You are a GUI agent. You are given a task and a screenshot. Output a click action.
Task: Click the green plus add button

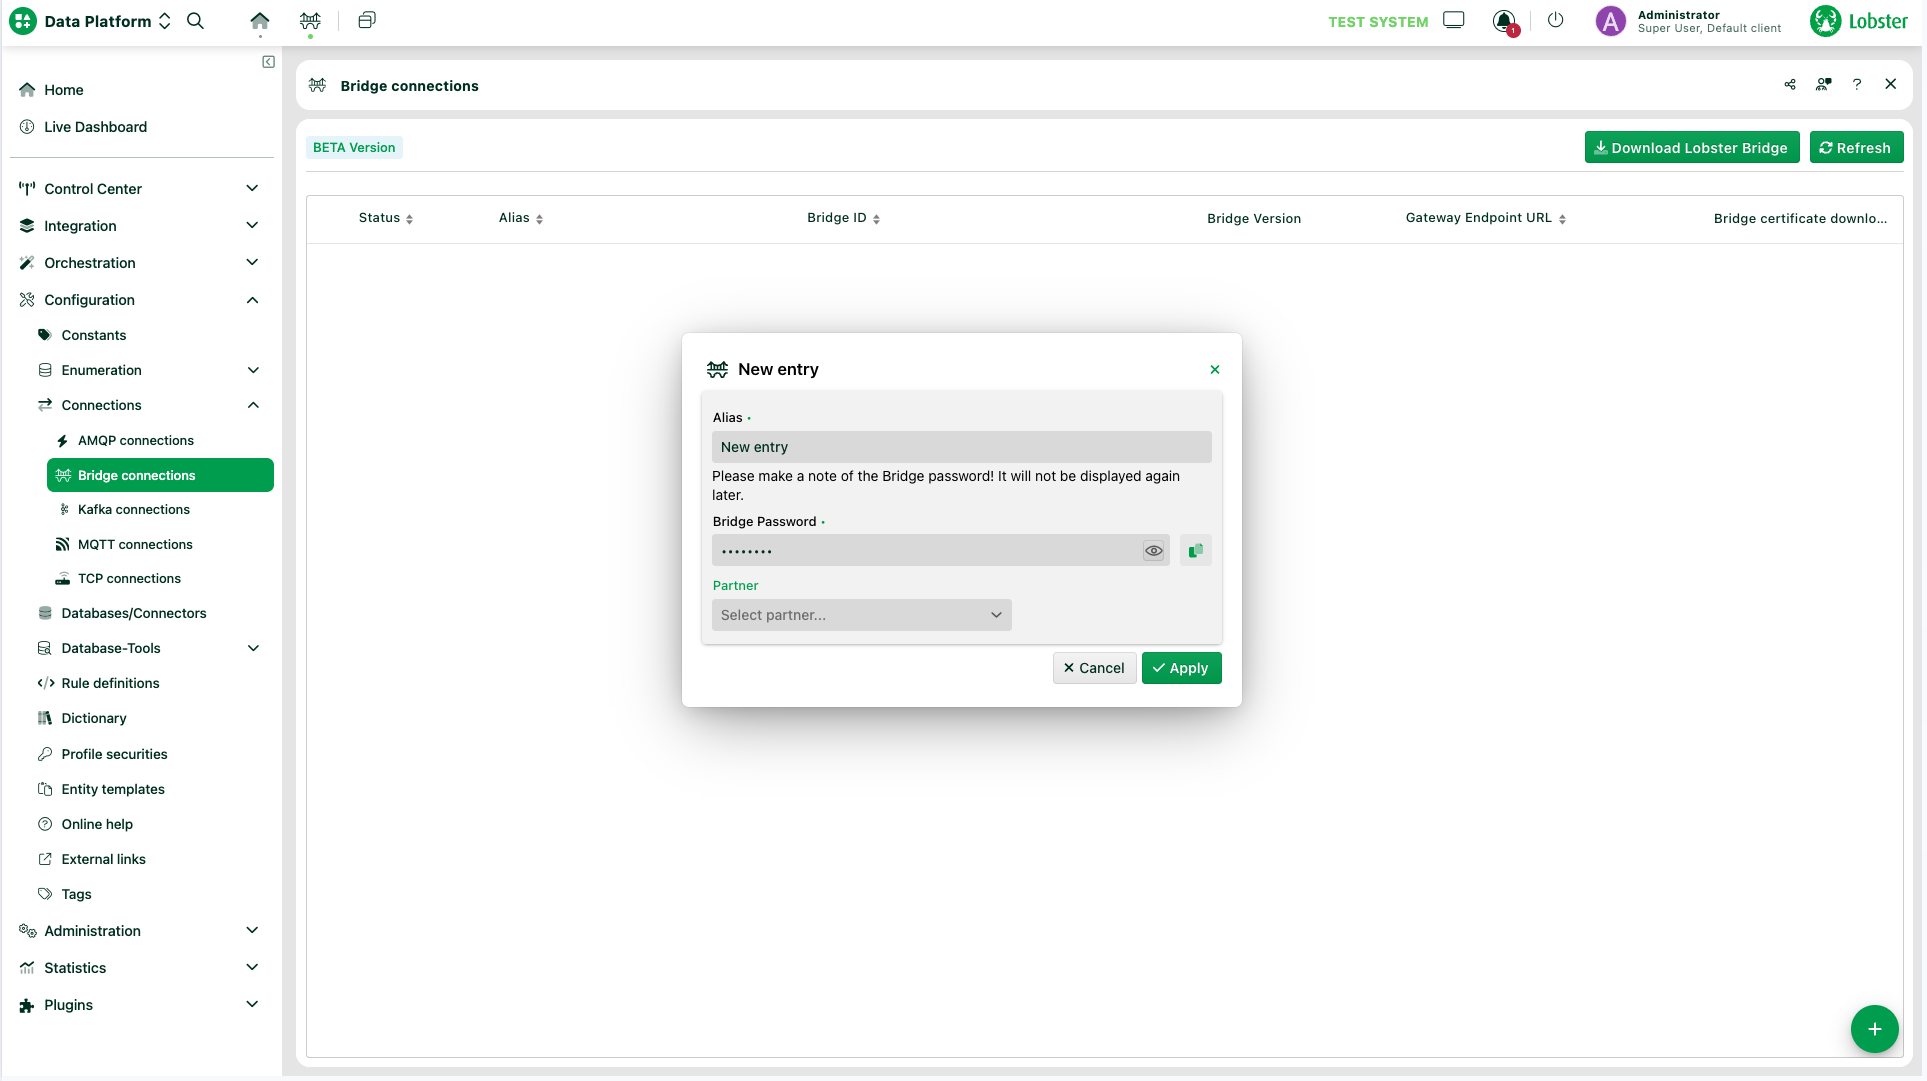[1874, 1029]
